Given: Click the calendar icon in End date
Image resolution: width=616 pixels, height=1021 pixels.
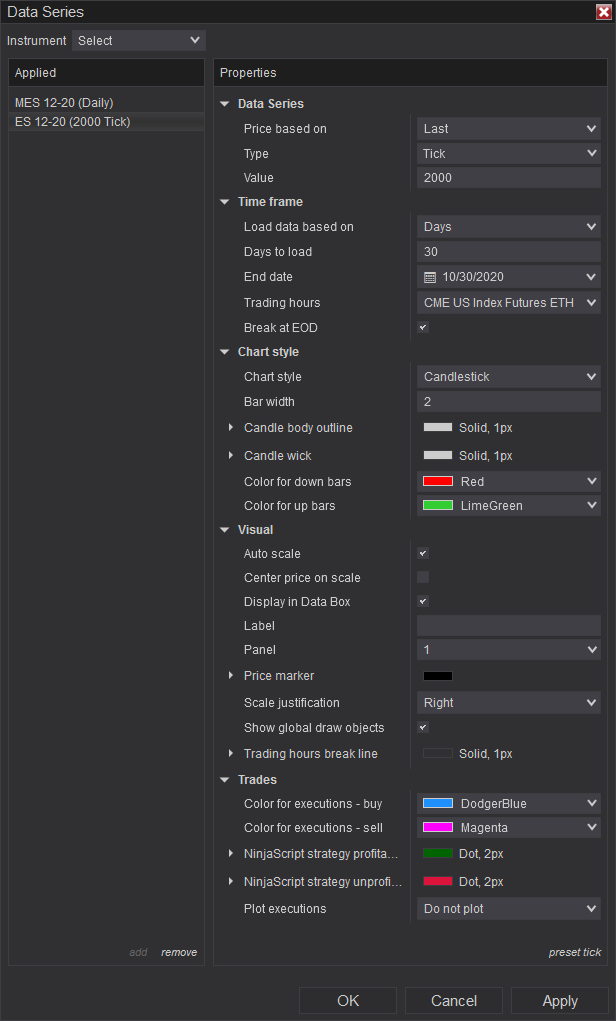Looking at the screenshot, I should (x=430, y=277).
